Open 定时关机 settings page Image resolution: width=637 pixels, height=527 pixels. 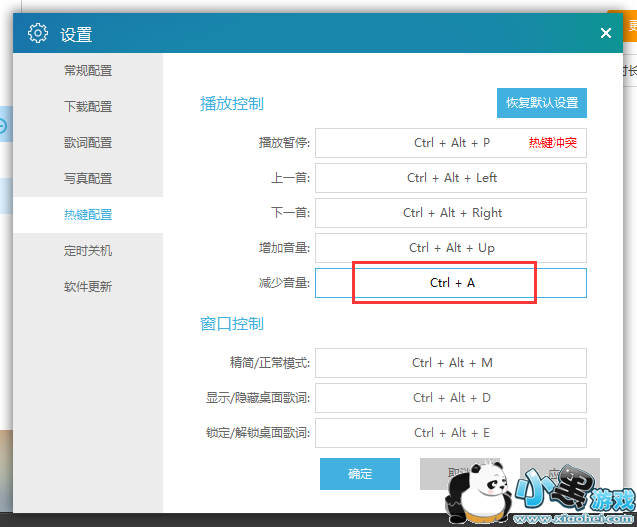pyautogui.click(x=88, y=251)
